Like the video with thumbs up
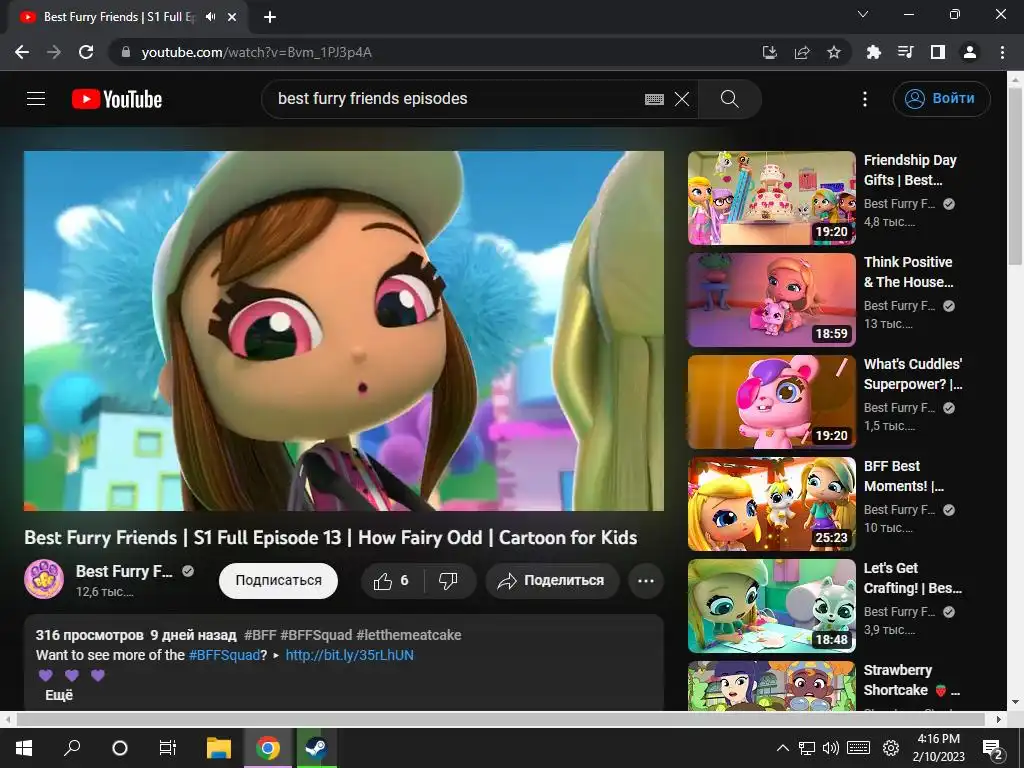The width and height of the screenshot is (1024, 768). pos(391,581)
